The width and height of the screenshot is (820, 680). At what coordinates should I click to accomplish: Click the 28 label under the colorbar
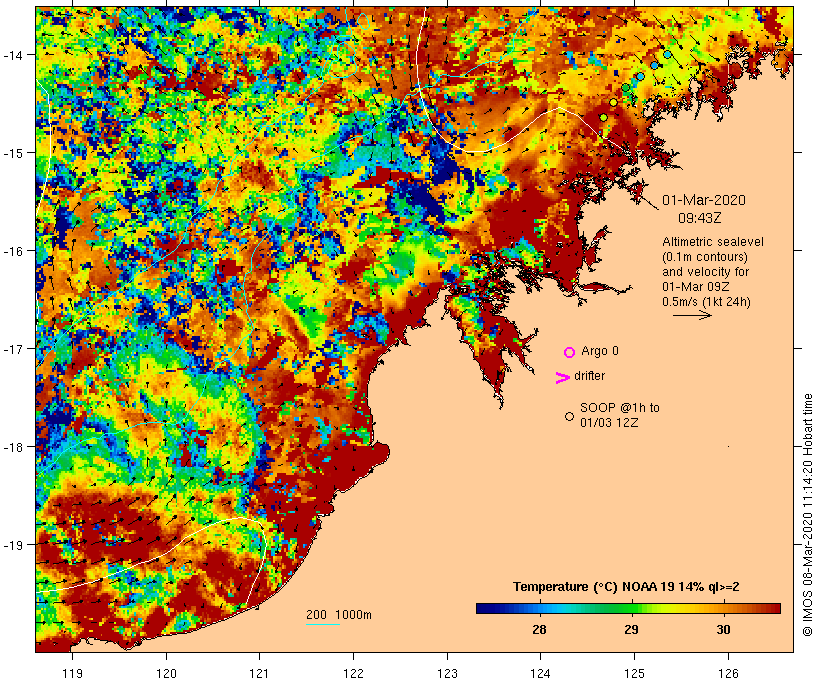pyautogui.click(x=539, y=629)
